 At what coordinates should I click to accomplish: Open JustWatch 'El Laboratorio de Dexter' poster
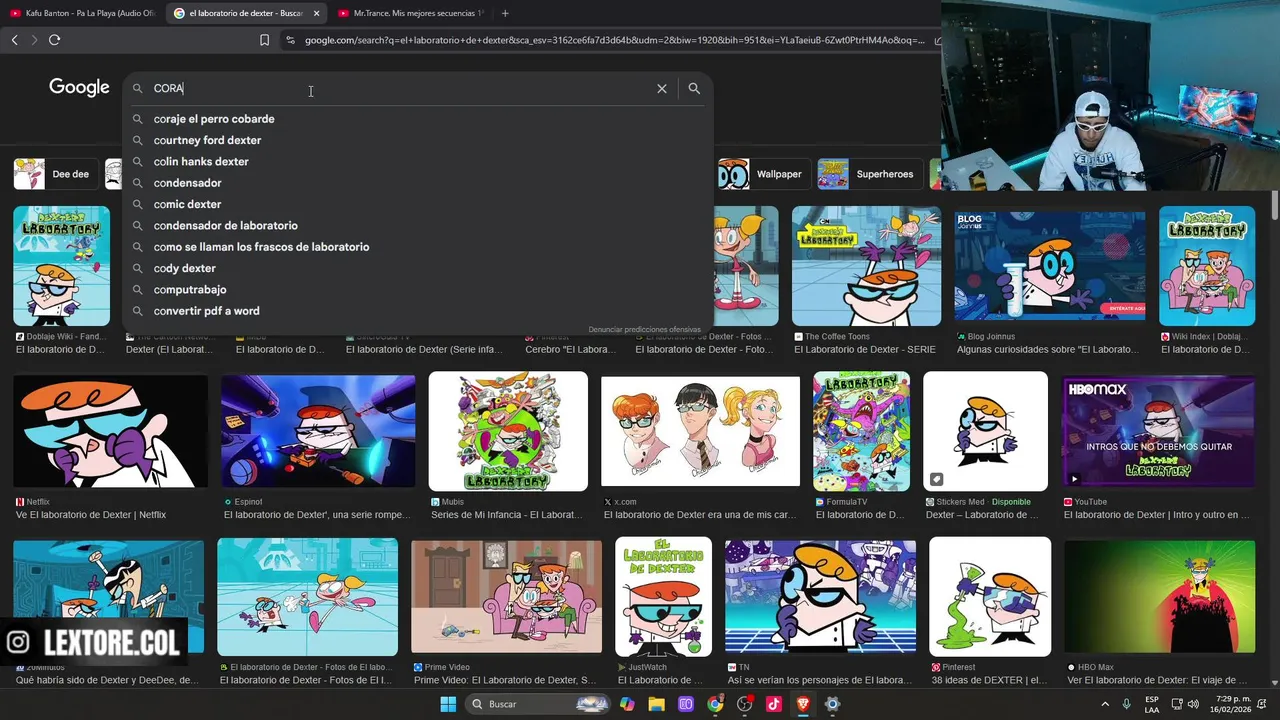coord(663,597)
